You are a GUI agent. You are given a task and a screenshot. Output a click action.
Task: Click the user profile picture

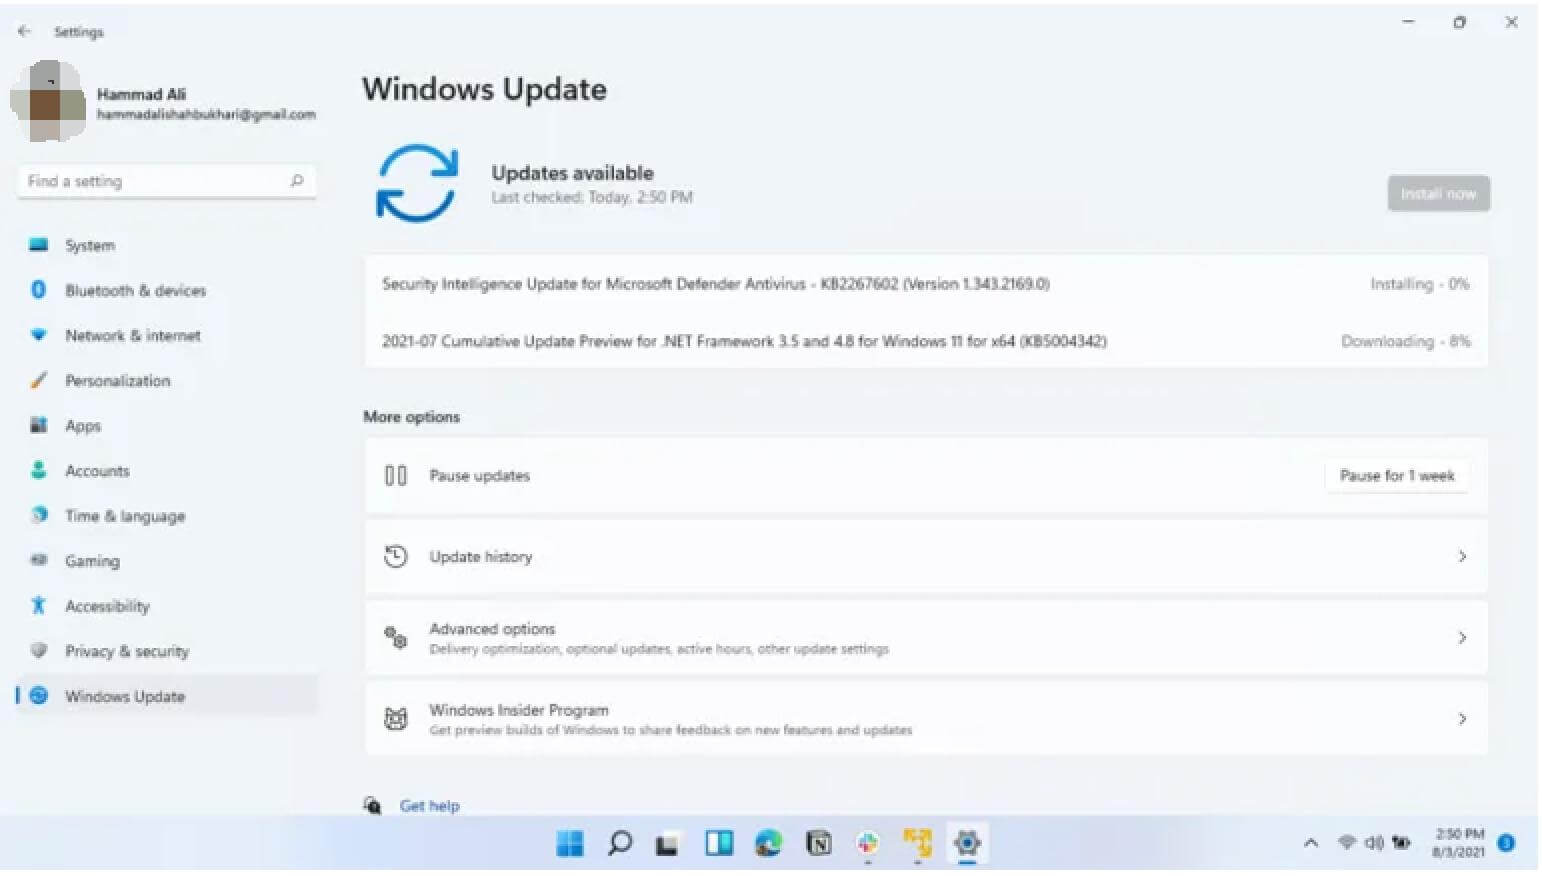pos(48,102)
